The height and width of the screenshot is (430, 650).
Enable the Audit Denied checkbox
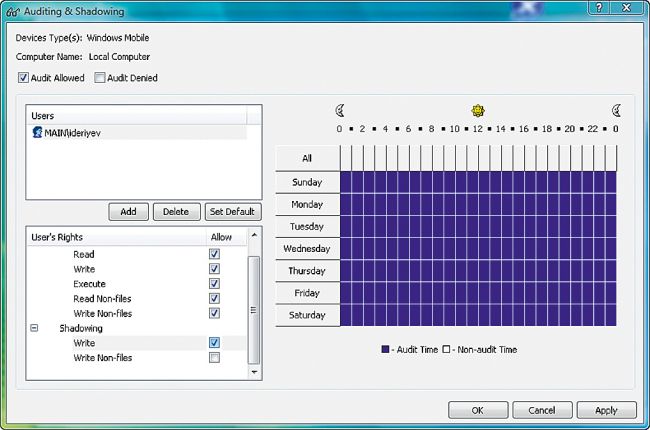100,78
